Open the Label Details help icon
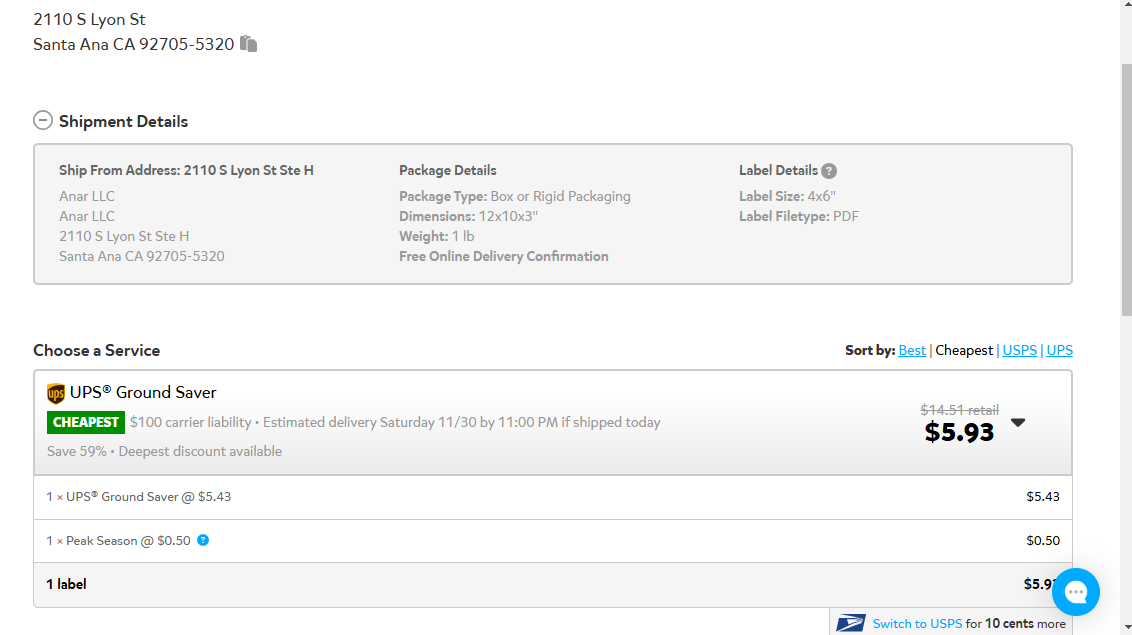Image resolution: width=1132 pixels, height=635 pixels. point(829,171)
